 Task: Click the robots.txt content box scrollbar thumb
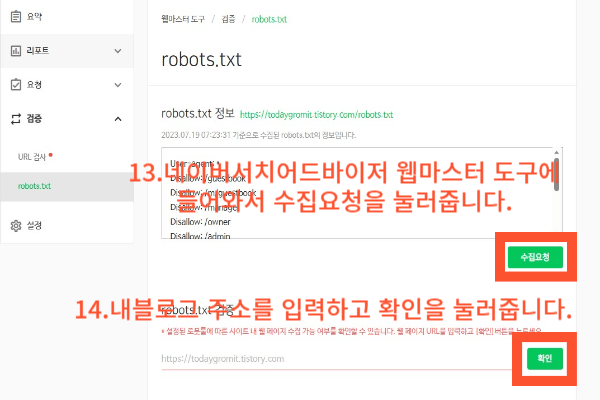556,174
